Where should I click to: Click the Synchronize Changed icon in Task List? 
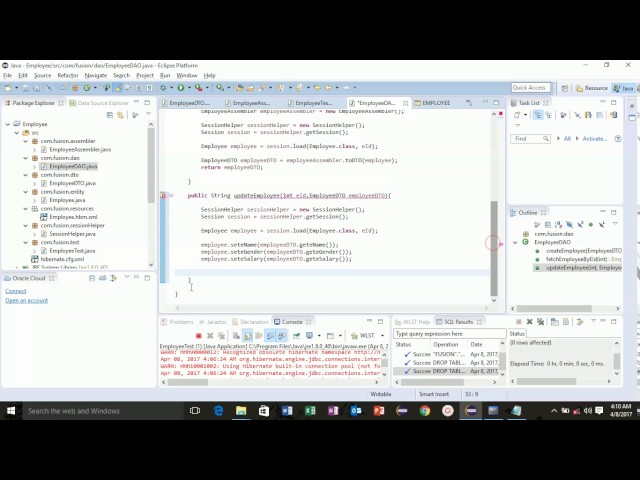point(614,115)
